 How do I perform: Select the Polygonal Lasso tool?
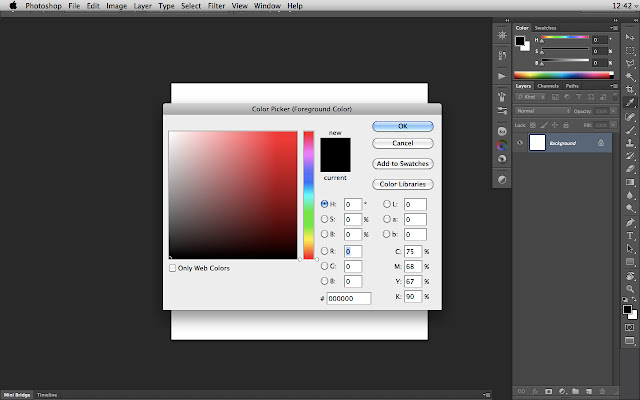coord(630,63)
